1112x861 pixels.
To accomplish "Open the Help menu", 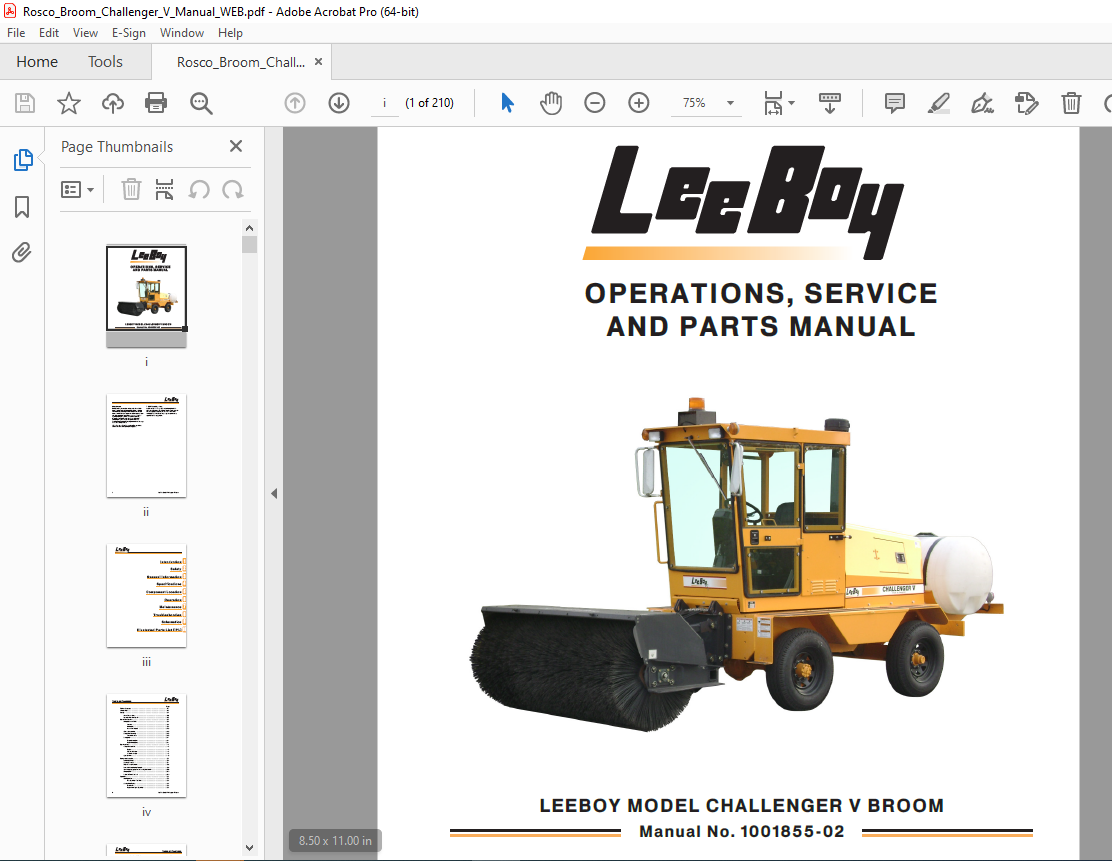I will point(230,33).
